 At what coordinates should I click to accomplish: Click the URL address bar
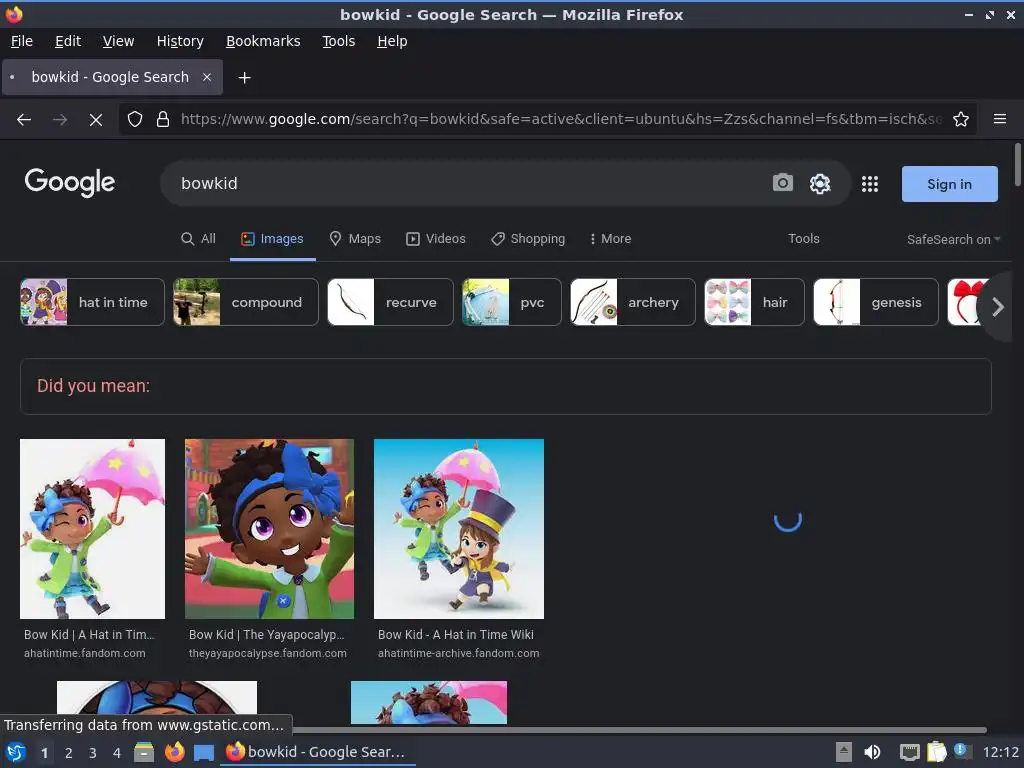560,119
